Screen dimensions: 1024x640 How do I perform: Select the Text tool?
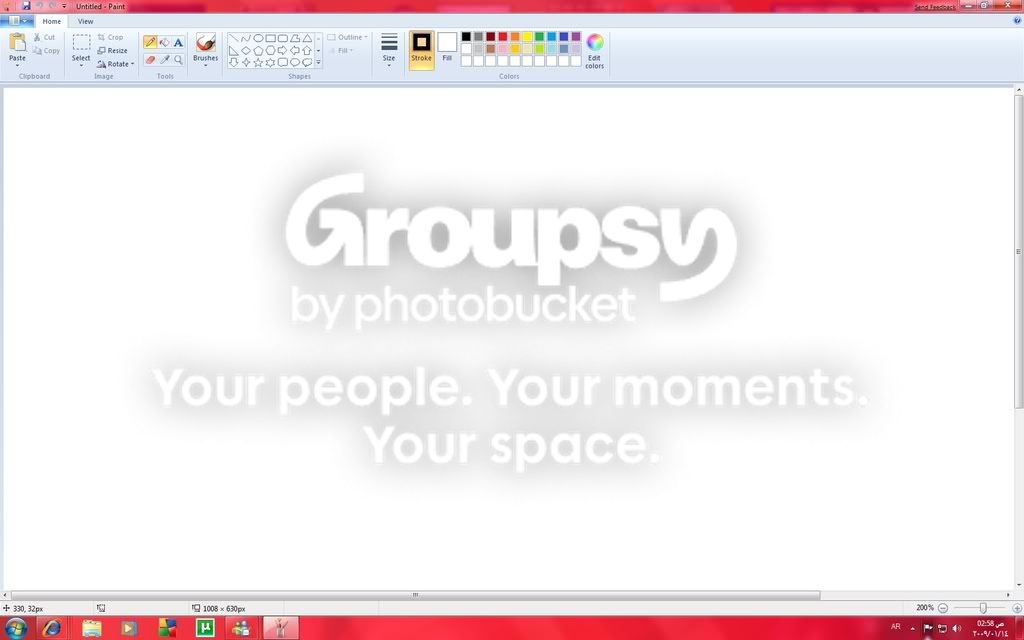[x=178, y=42]
